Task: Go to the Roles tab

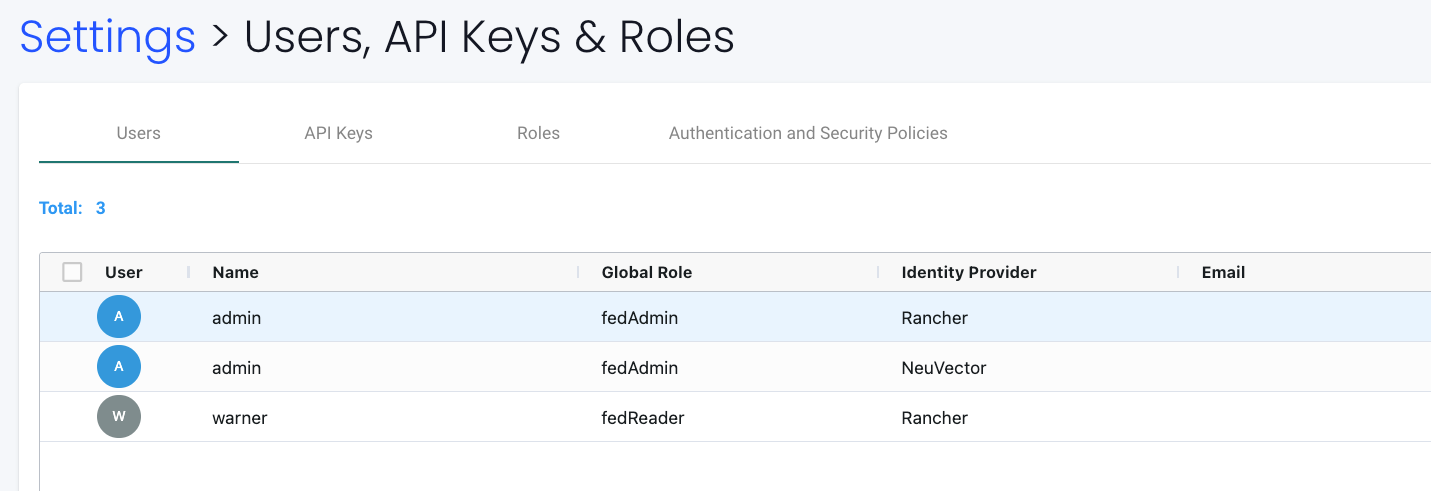Action: [538, 133]
